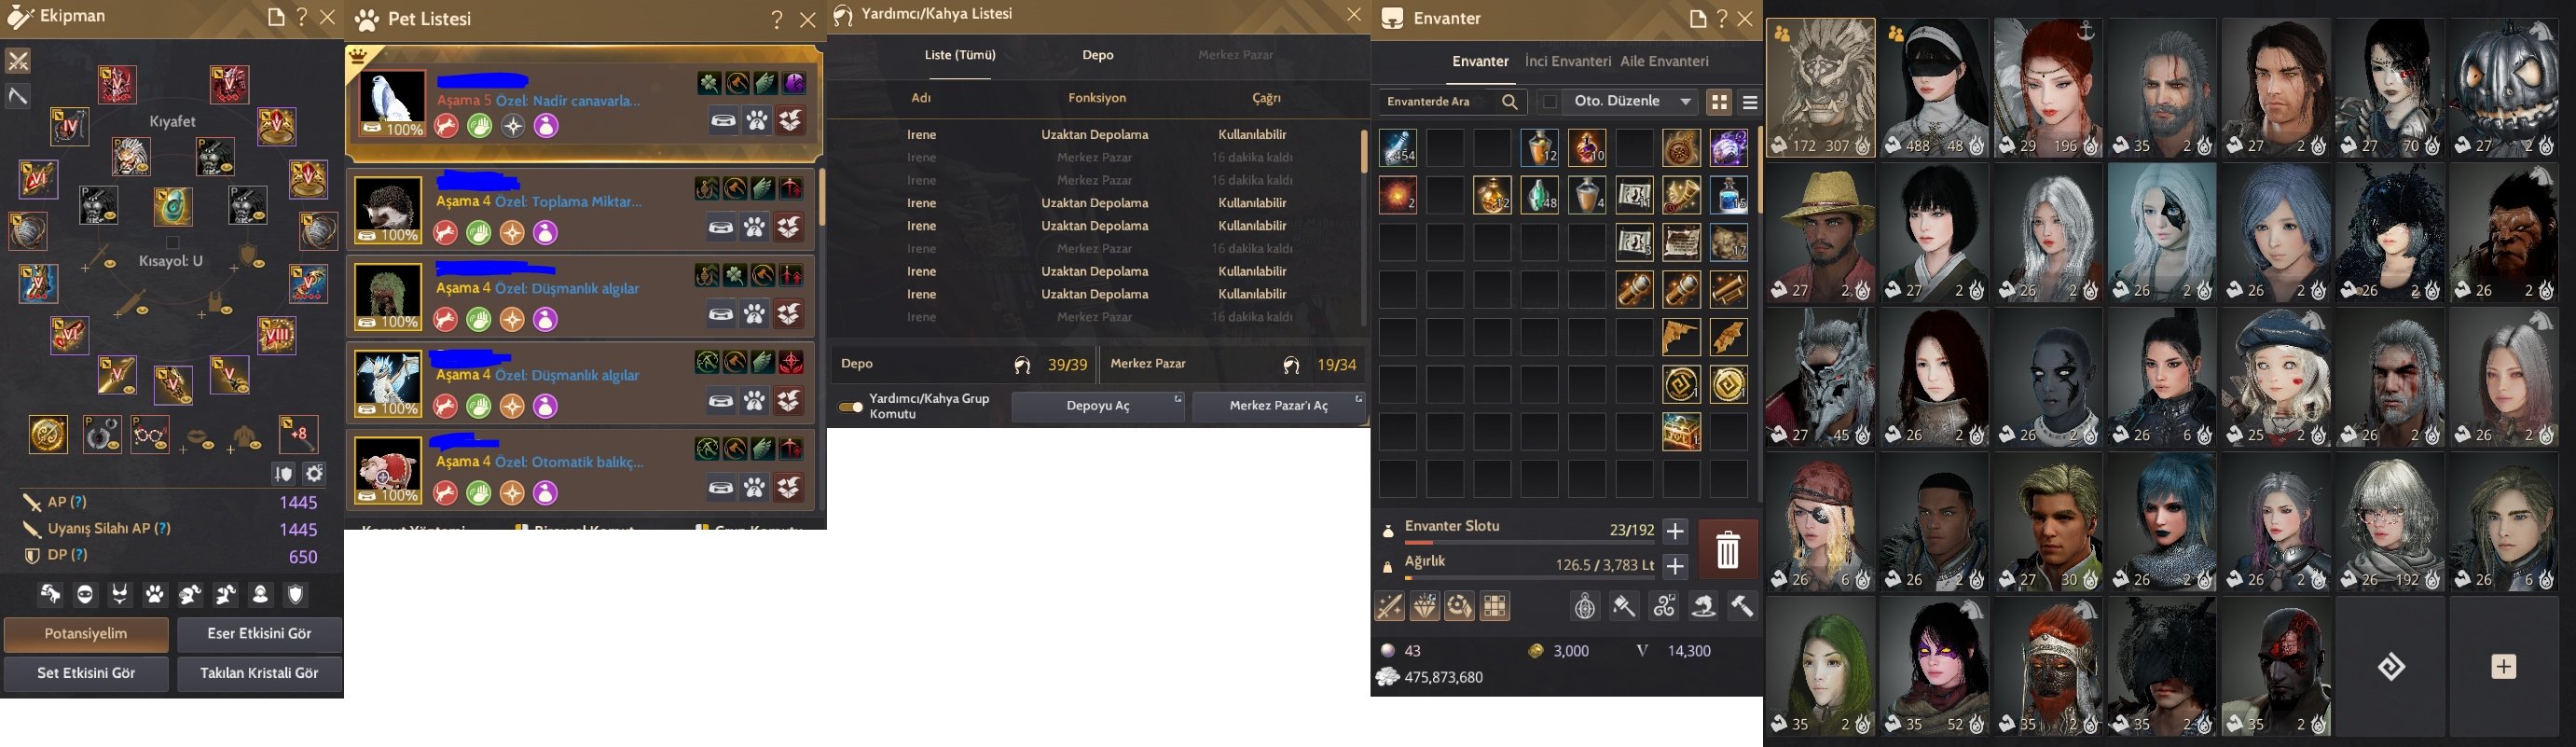Viewport: 2576px width, 747px height.
Task: Open help icon in Pet Listesi header
Action: pyautogui.click(x=777, y=19)
